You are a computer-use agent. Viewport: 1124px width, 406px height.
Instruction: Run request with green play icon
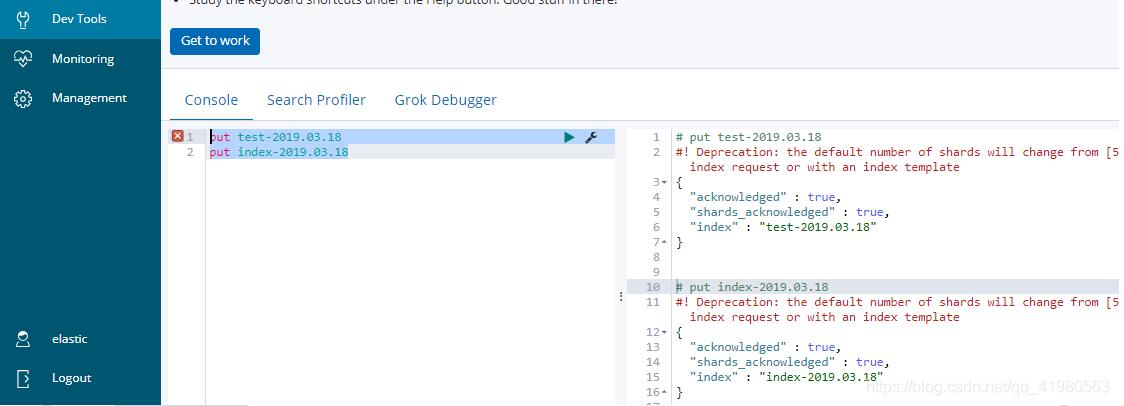pos(569,137)
